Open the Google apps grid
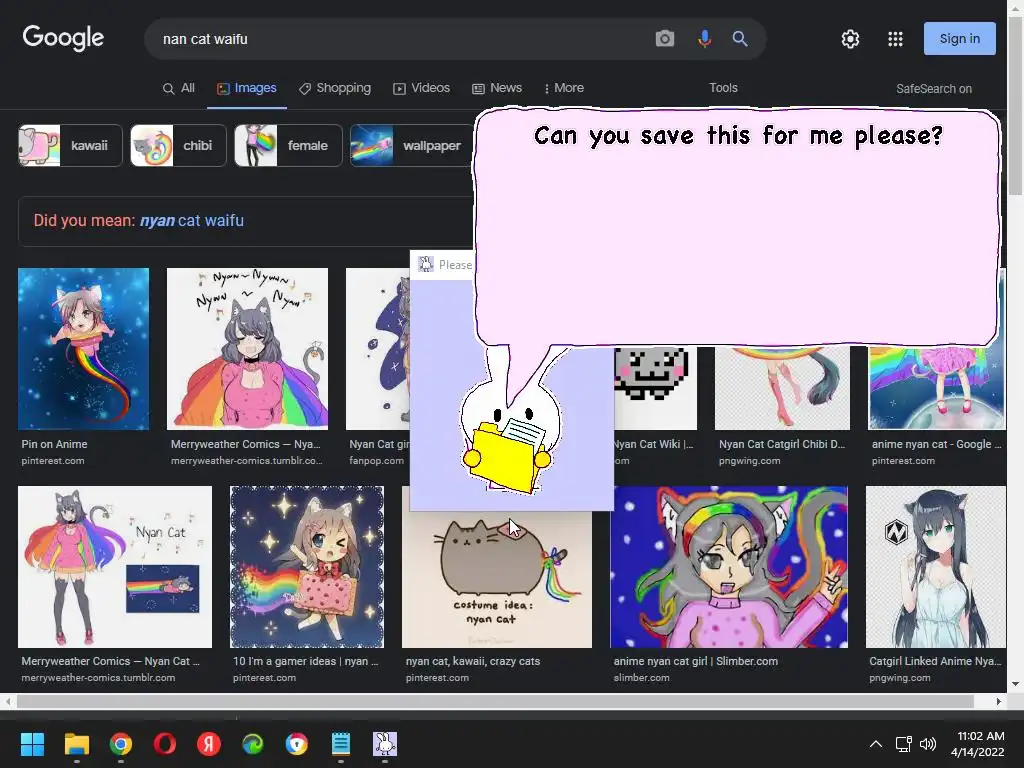Image resolution: width=1024 pixels, height=768 pixels. [895, 39]
